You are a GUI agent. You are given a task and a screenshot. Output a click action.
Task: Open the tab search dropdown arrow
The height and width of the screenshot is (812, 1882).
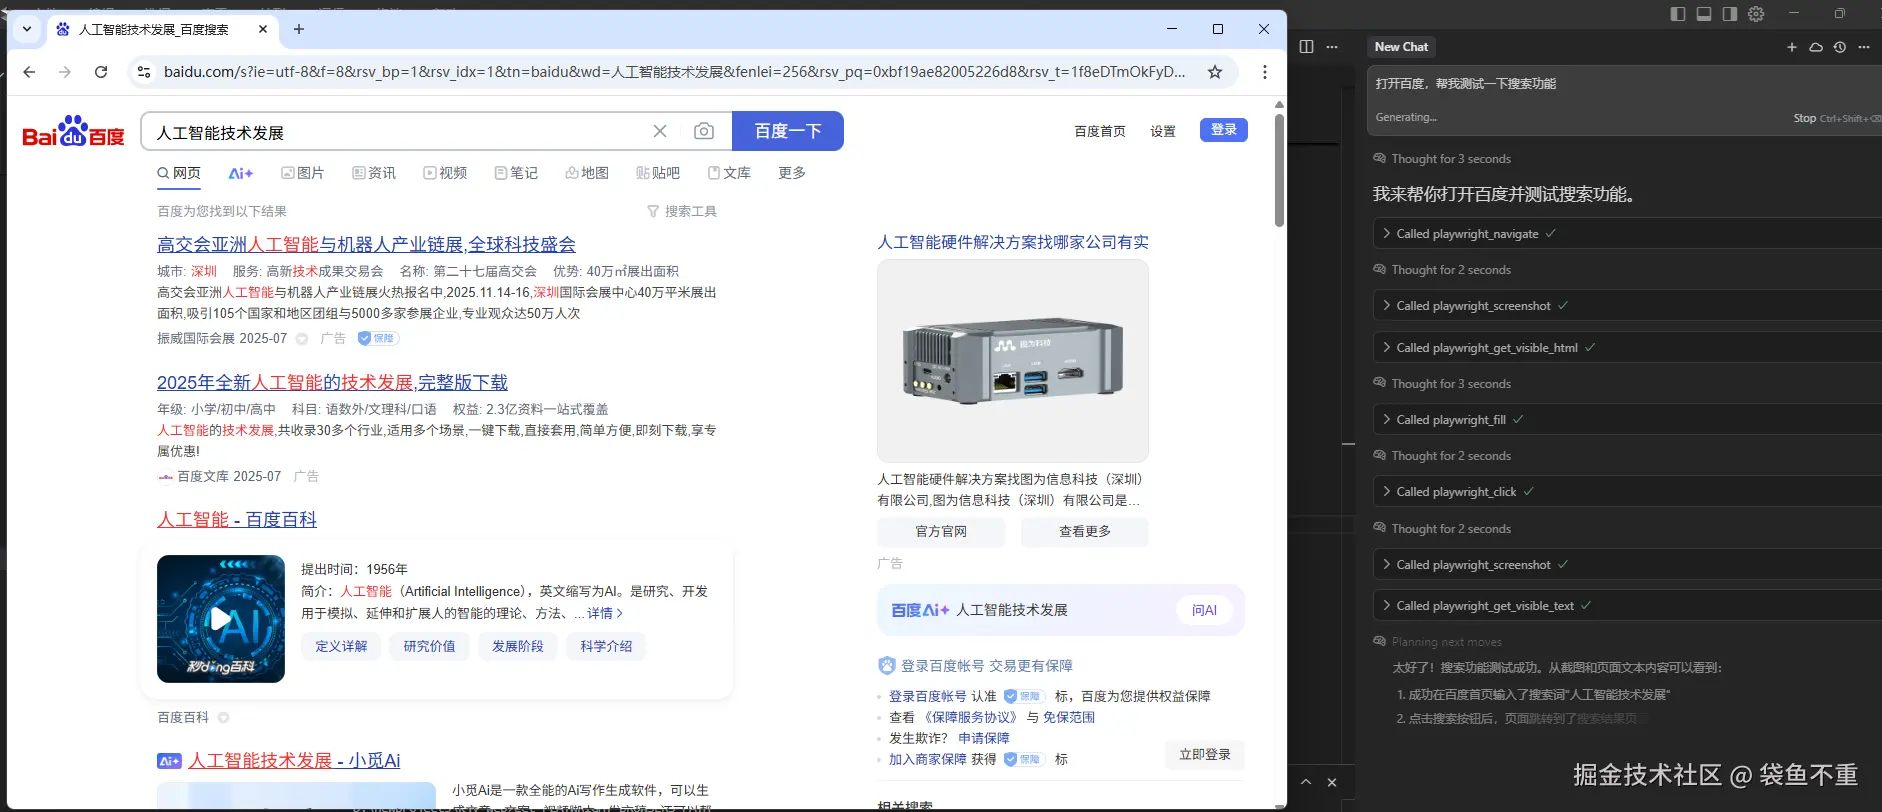tap(27, 29)
